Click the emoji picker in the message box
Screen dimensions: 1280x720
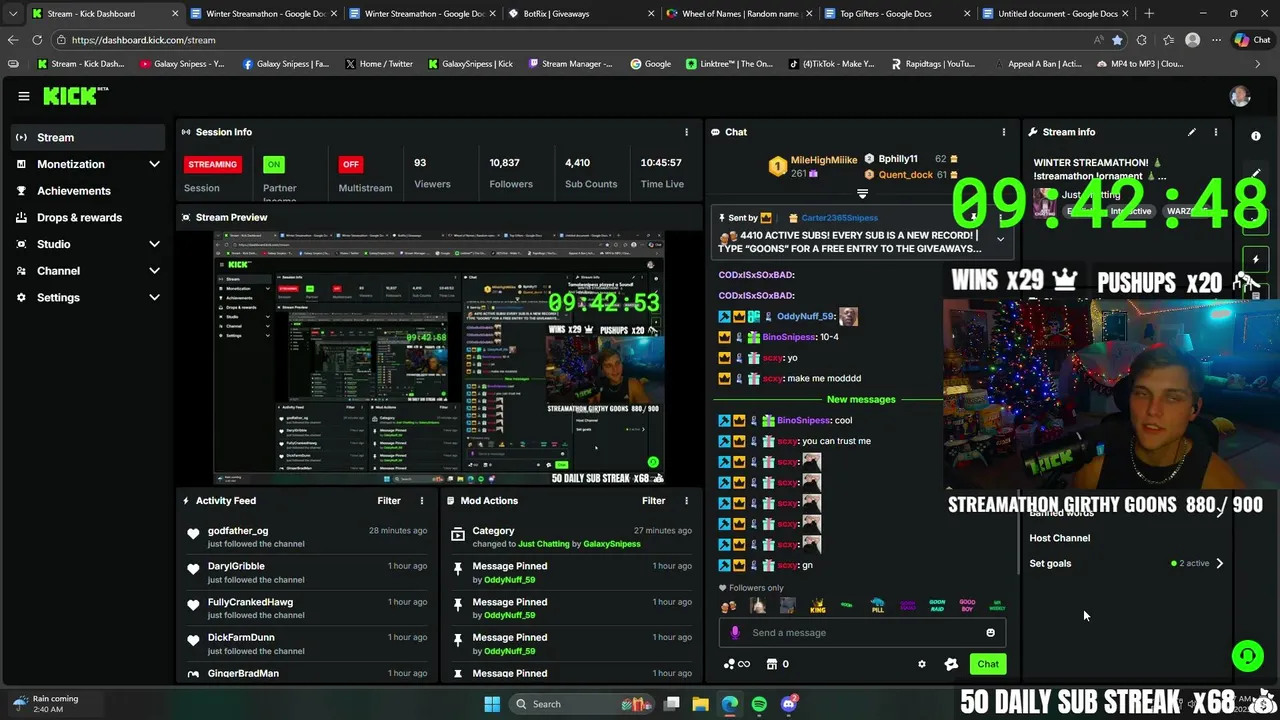pyautogui.click(x=990, y=633)
